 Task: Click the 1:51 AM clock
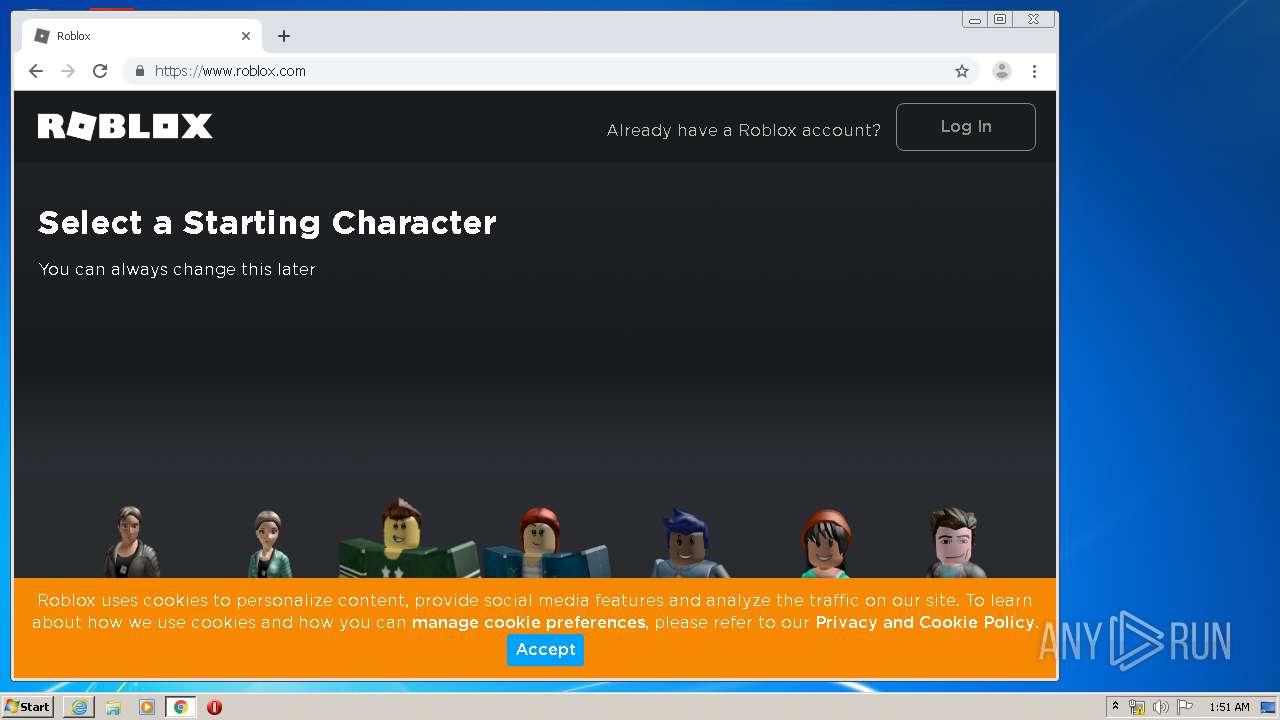[x=1229, y=707]
